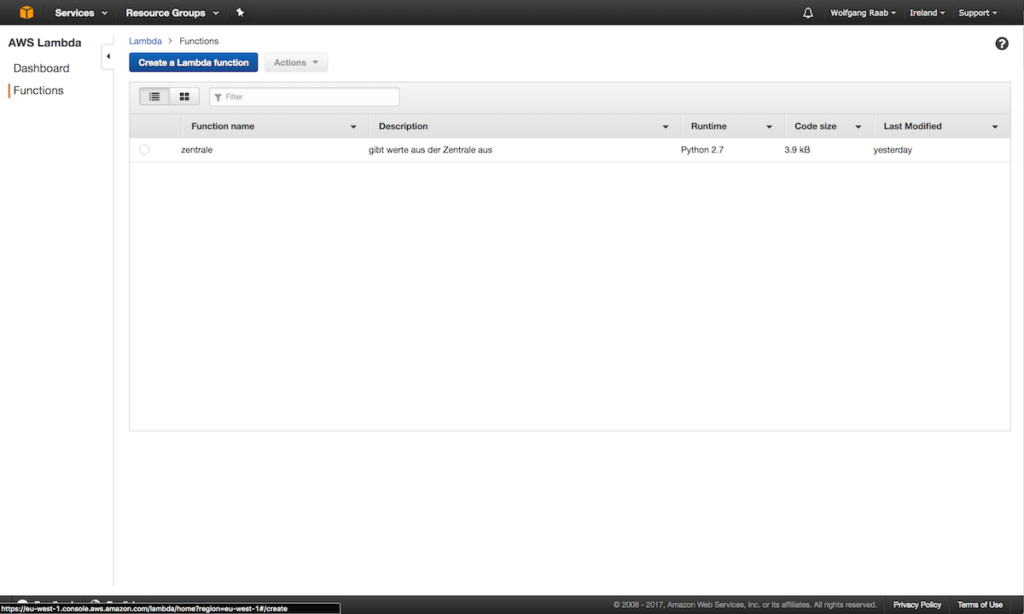Screen dimensions: 1024x614
Task: Open Dashboard in the sidebar
Action: click(41, 68)
